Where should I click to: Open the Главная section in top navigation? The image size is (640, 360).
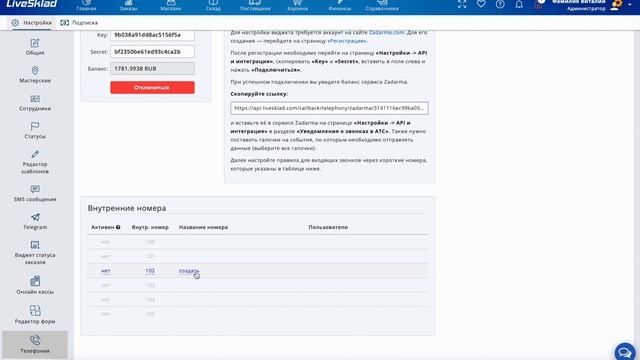point(86,6)
